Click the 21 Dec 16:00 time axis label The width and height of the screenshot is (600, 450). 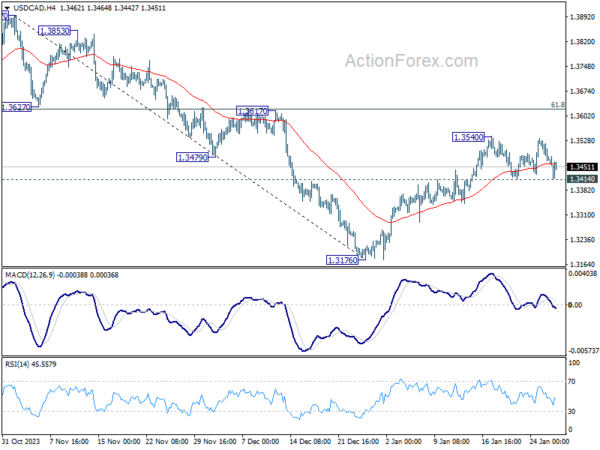358,441
